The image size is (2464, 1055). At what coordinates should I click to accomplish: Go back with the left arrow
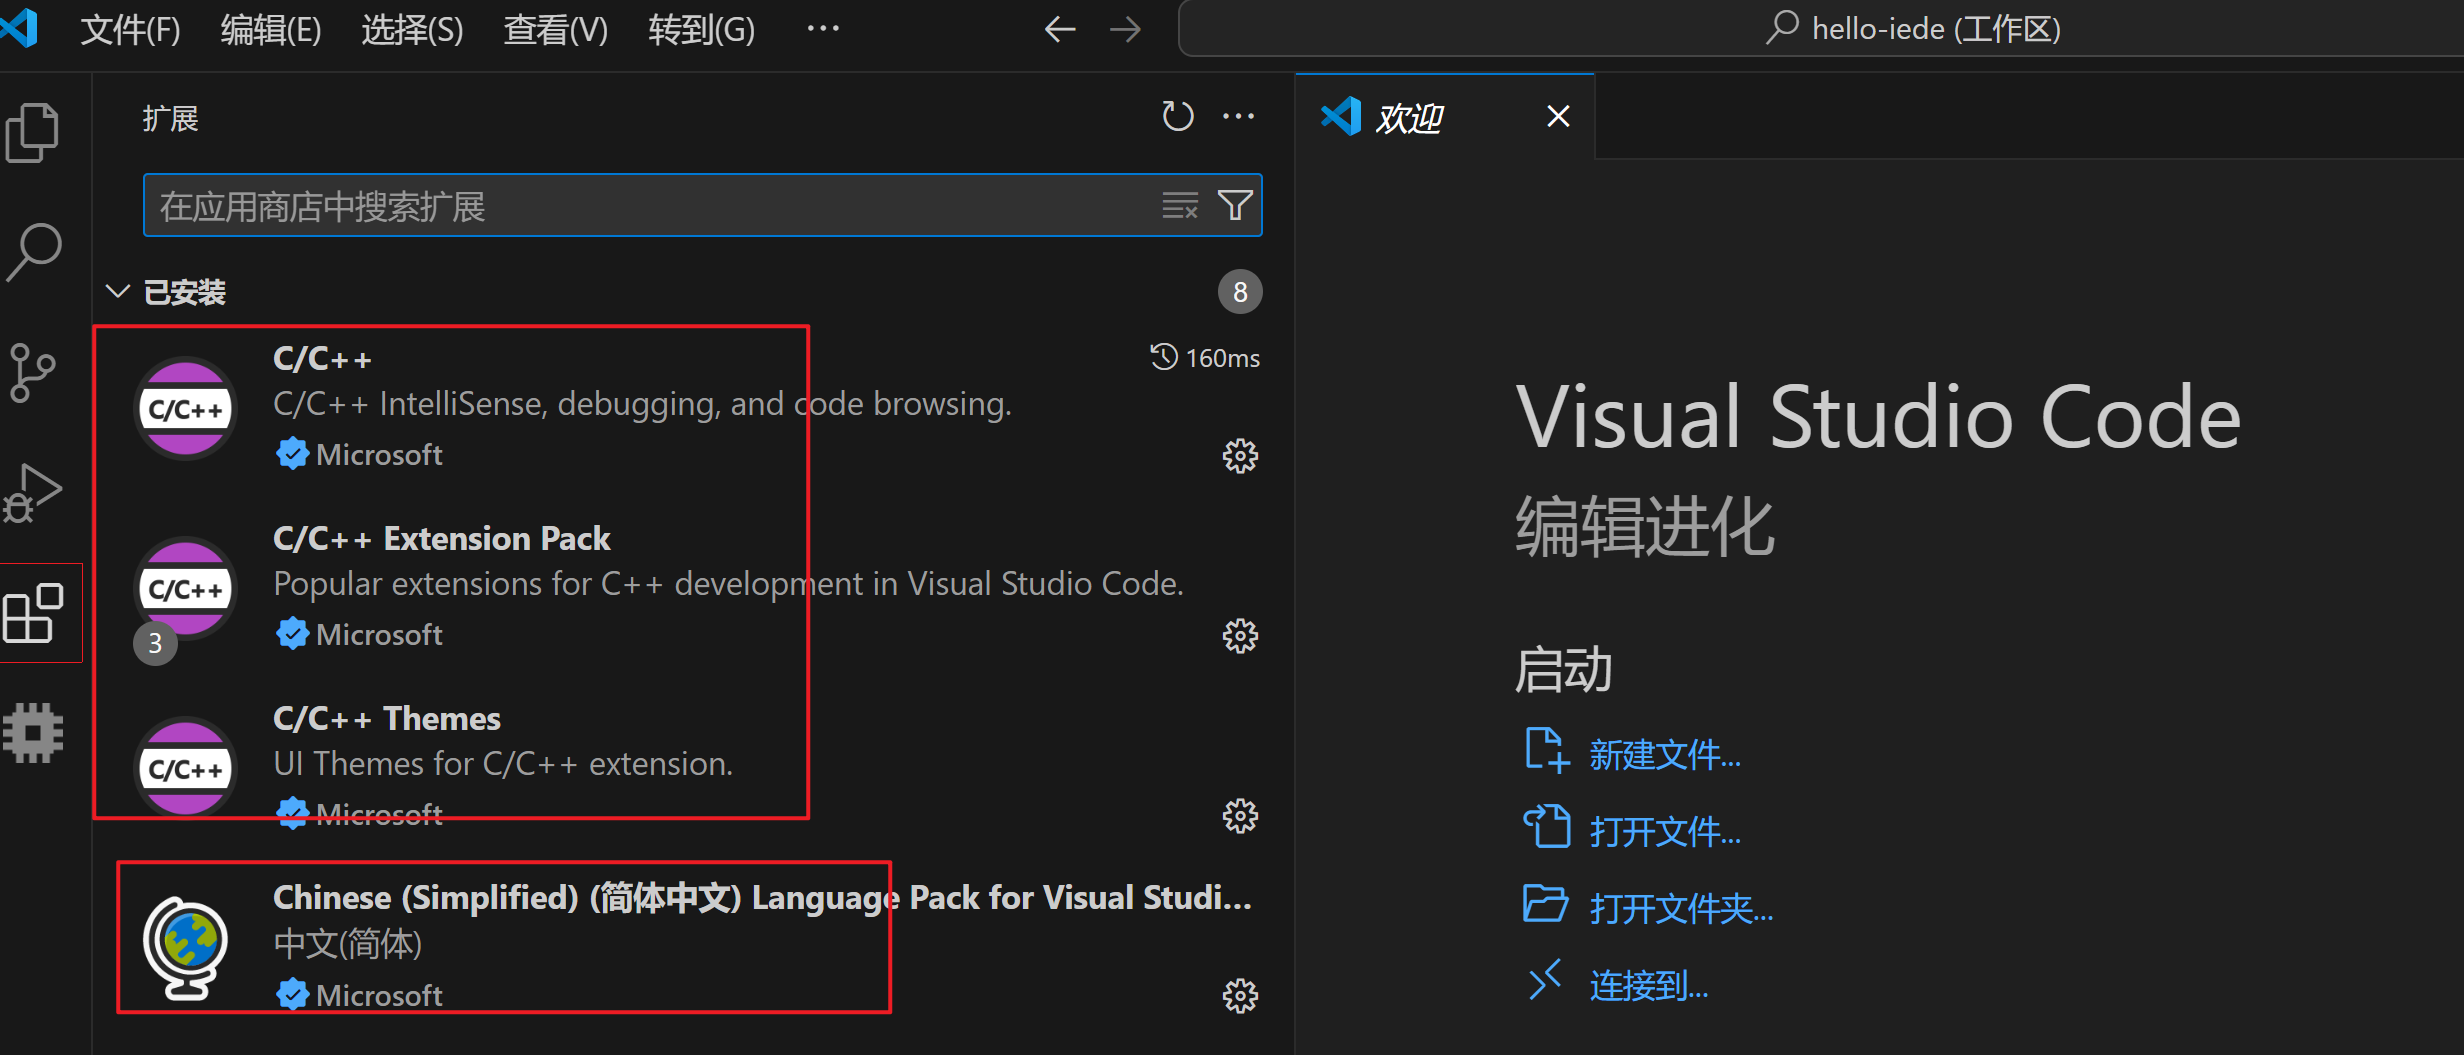pos(1059,29)
